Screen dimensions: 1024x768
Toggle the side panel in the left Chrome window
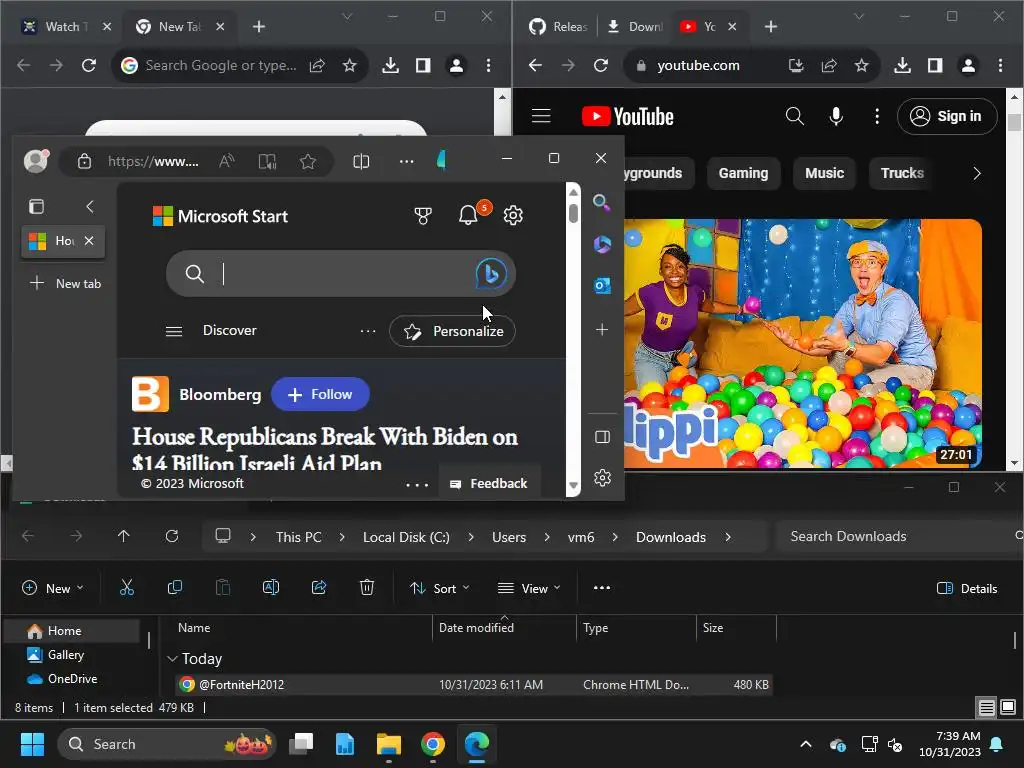point(423,65)
